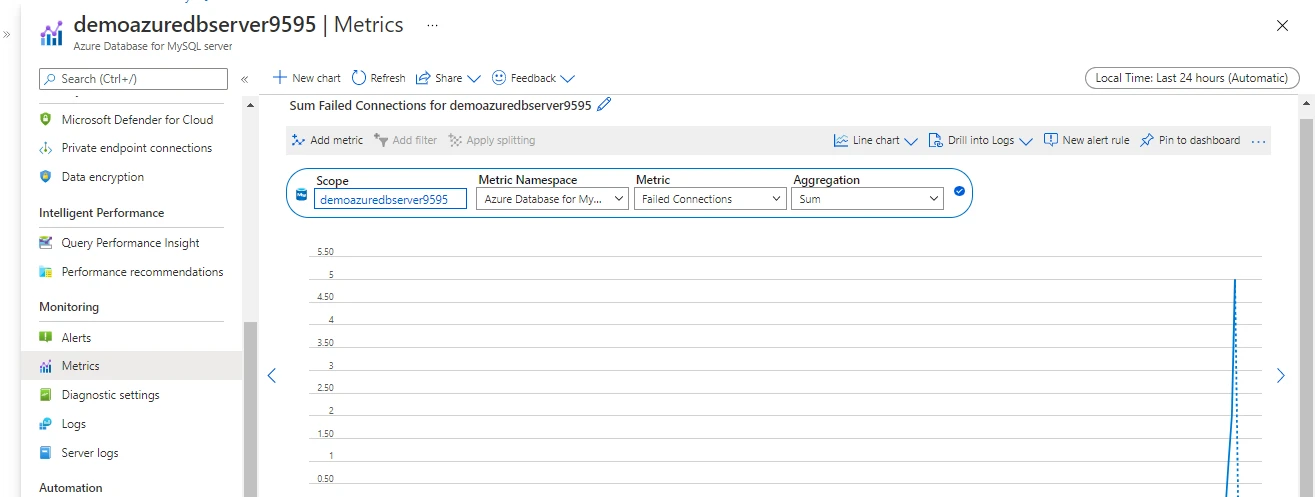Open chart more options ellipsis
The width and height of the screenshot is (1315, 497).
[1258, 141]
